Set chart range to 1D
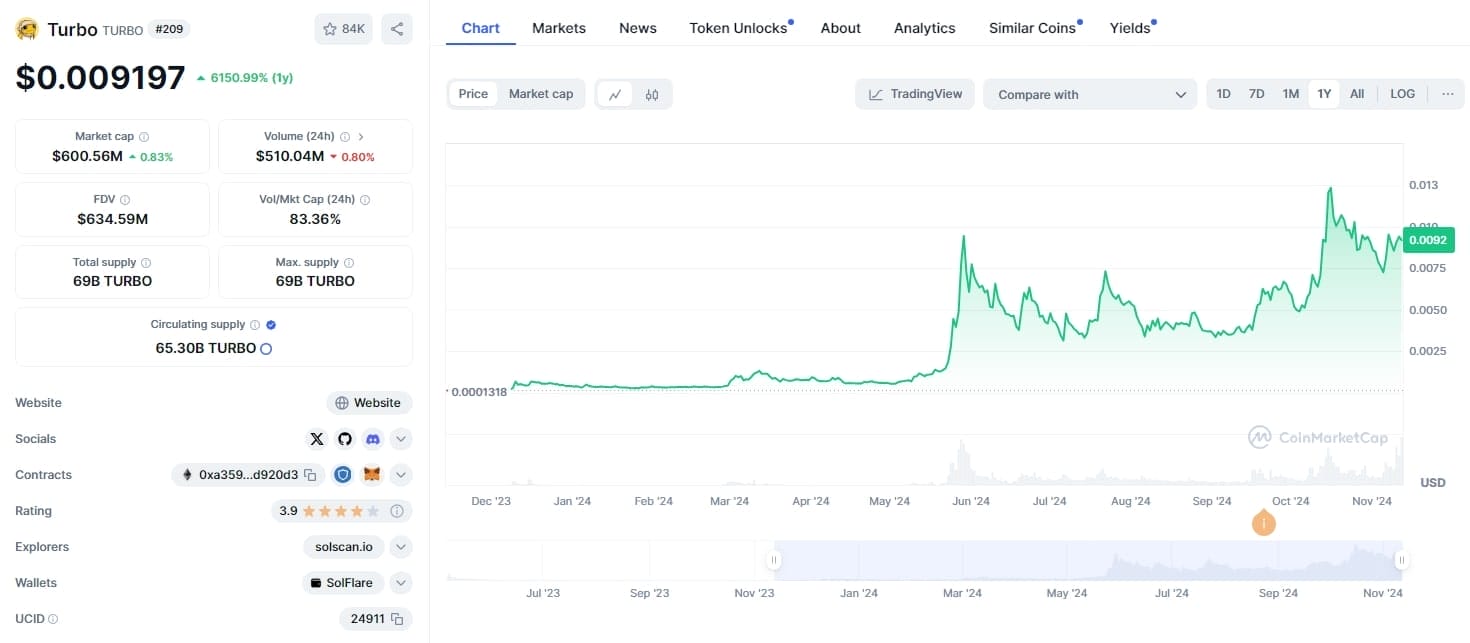 coord(1223,94)
